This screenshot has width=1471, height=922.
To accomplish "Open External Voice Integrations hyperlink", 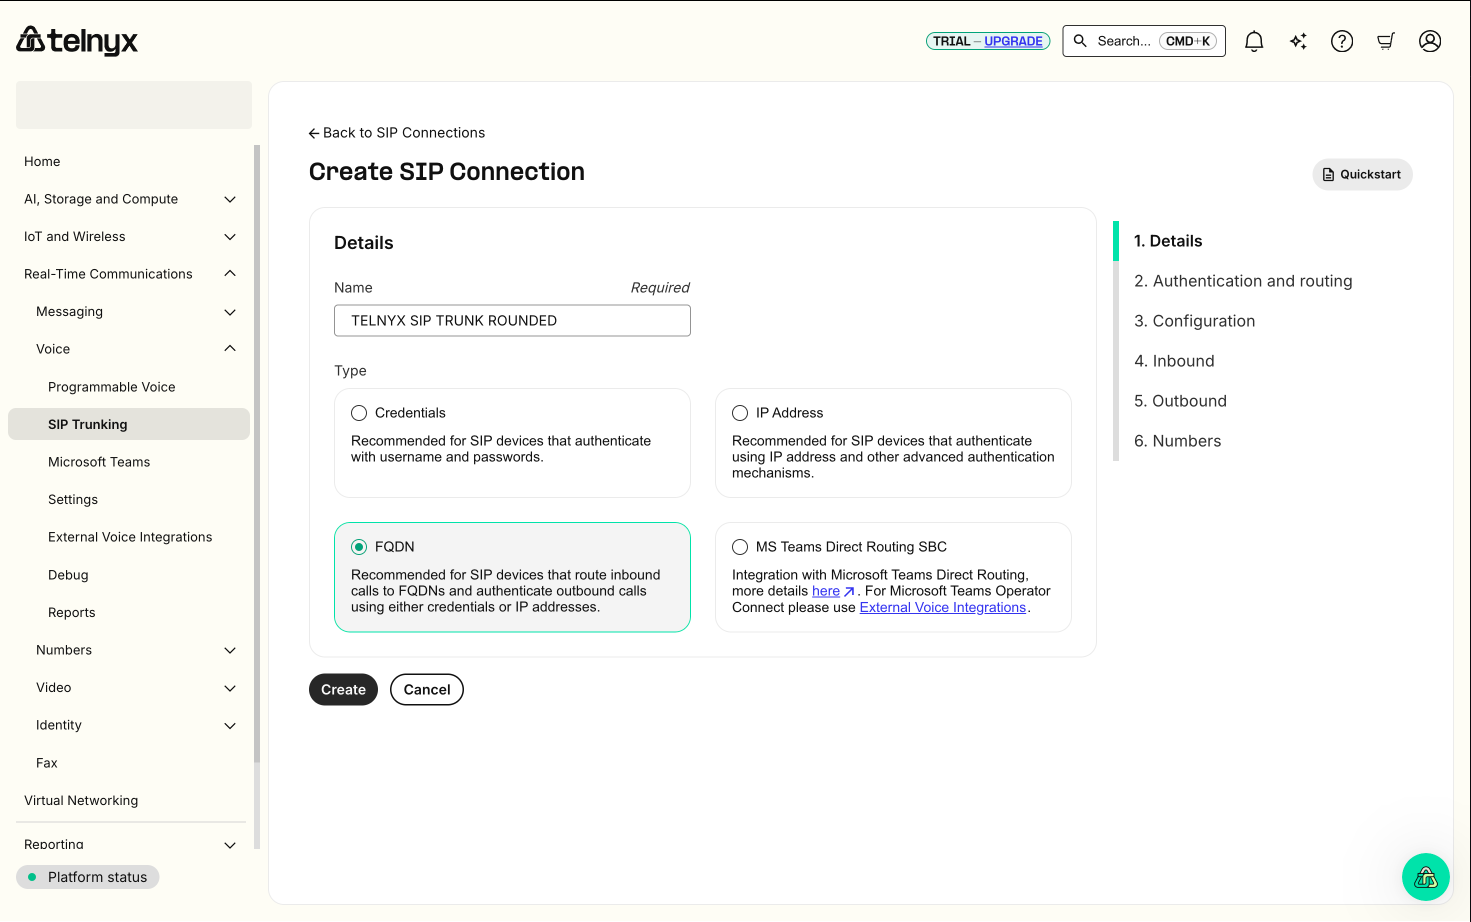I will click(x=943, y=607).
